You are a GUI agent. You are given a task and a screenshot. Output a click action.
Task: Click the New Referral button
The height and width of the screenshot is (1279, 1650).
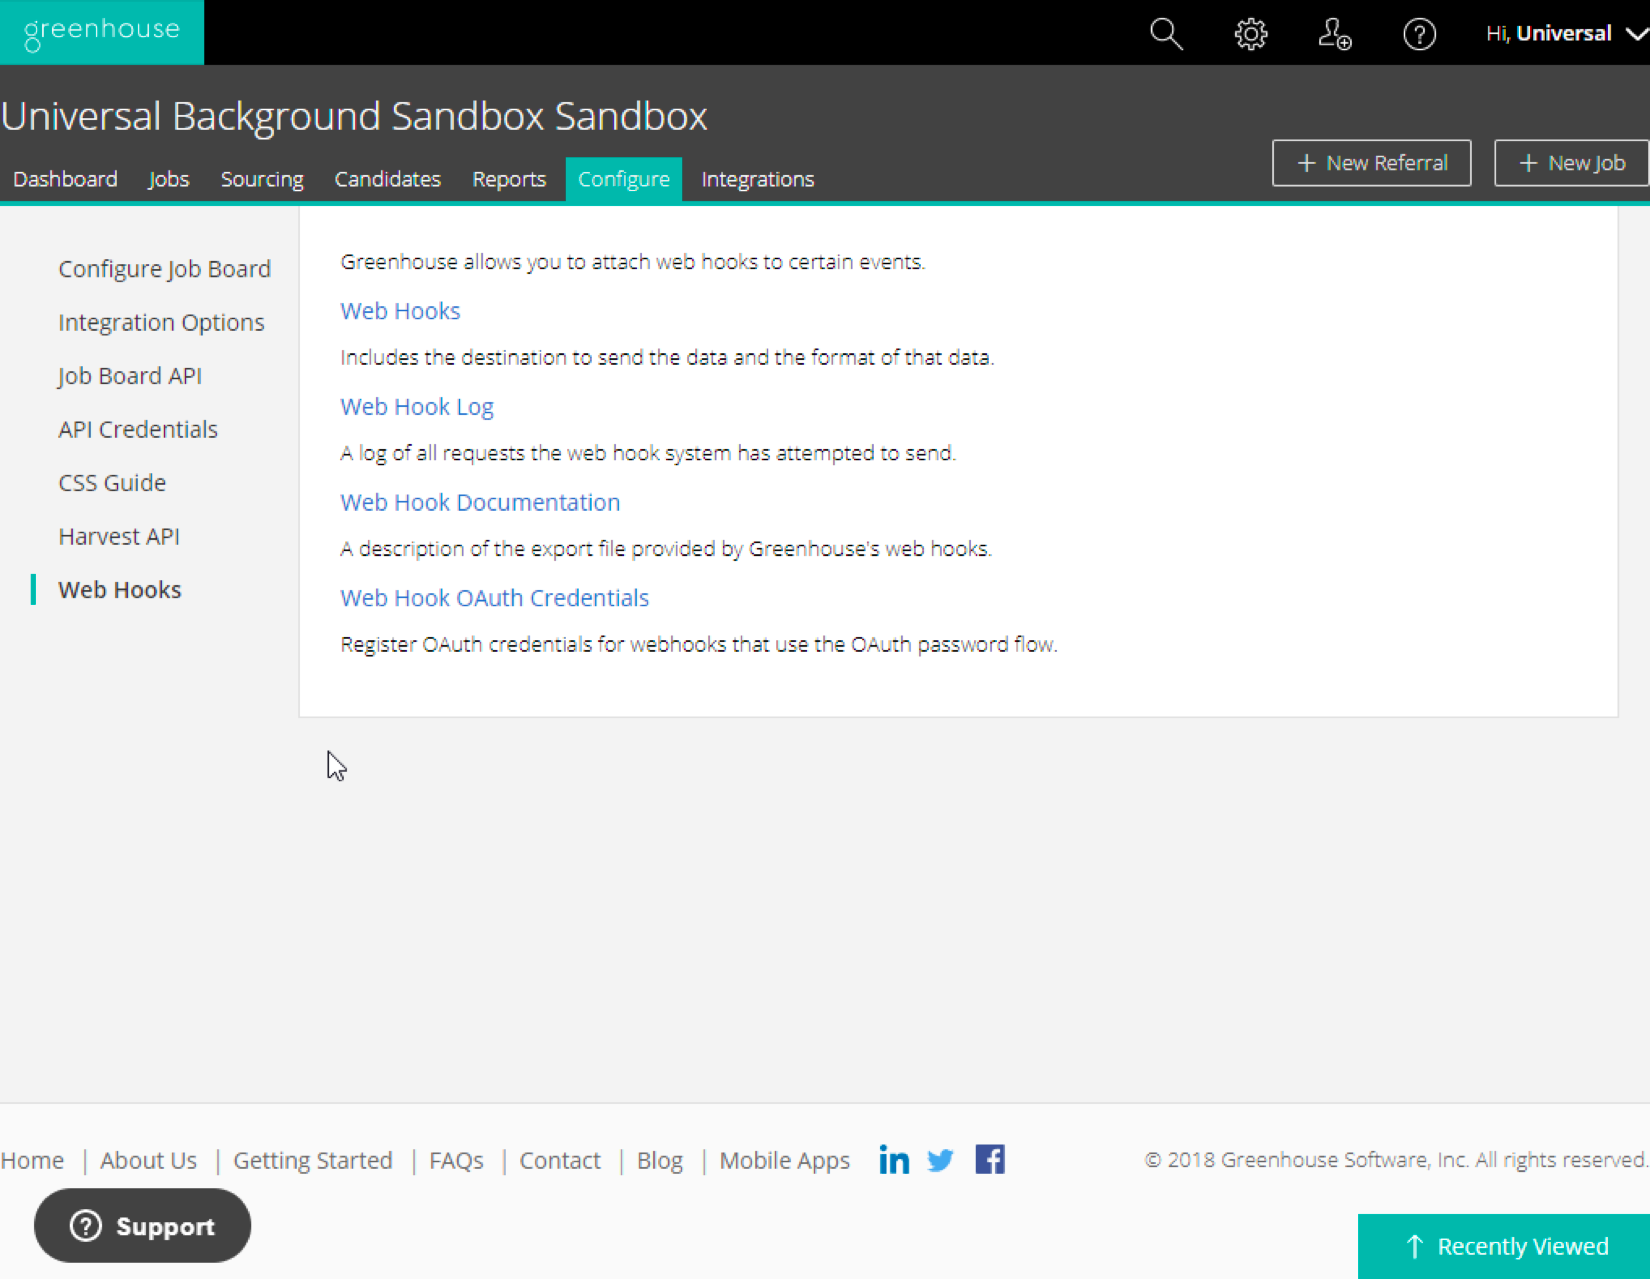pyautogui.click(x=1371, y=163)
